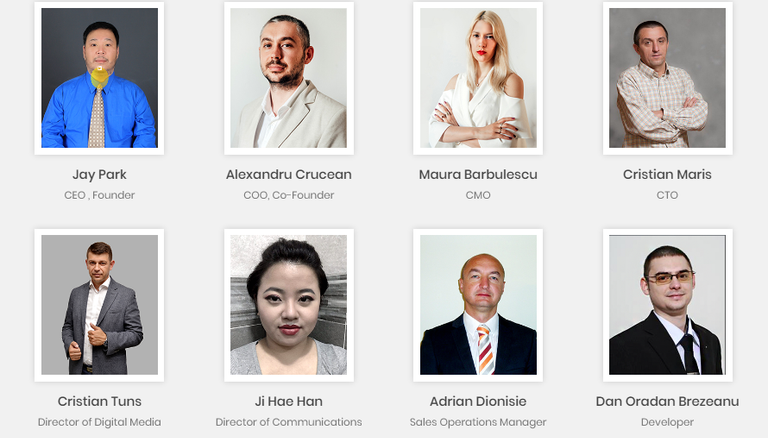
Task: Click the Adrian Dionisie name heading
Action: tap(478, 401)
